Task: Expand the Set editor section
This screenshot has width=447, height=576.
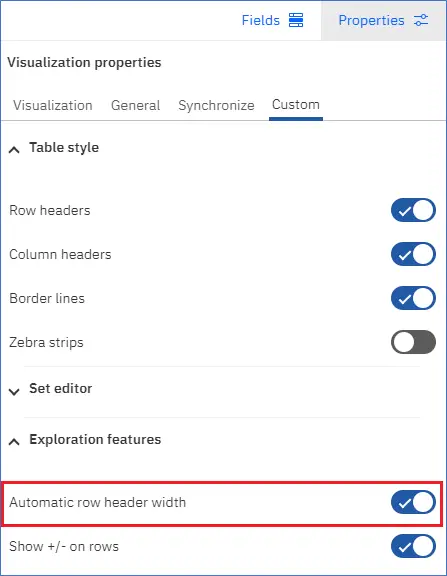Action: pos(61,389)
